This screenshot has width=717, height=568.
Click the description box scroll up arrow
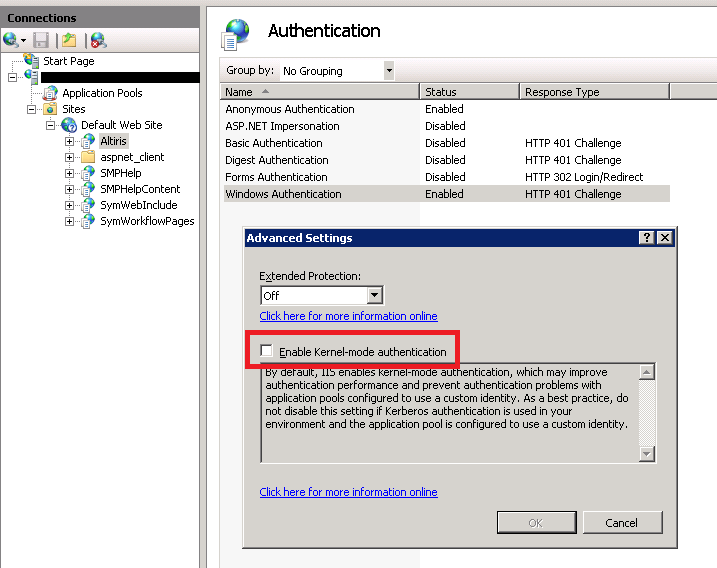coord(647,372)
